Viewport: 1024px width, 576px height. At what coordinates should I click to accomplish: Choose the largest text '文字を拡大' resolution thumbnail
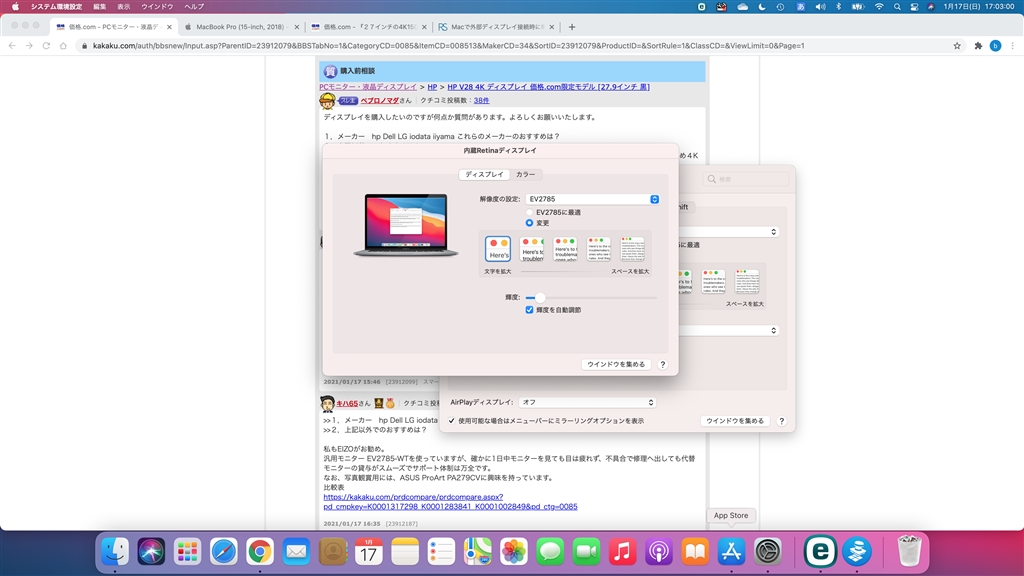tap(498, 250)
